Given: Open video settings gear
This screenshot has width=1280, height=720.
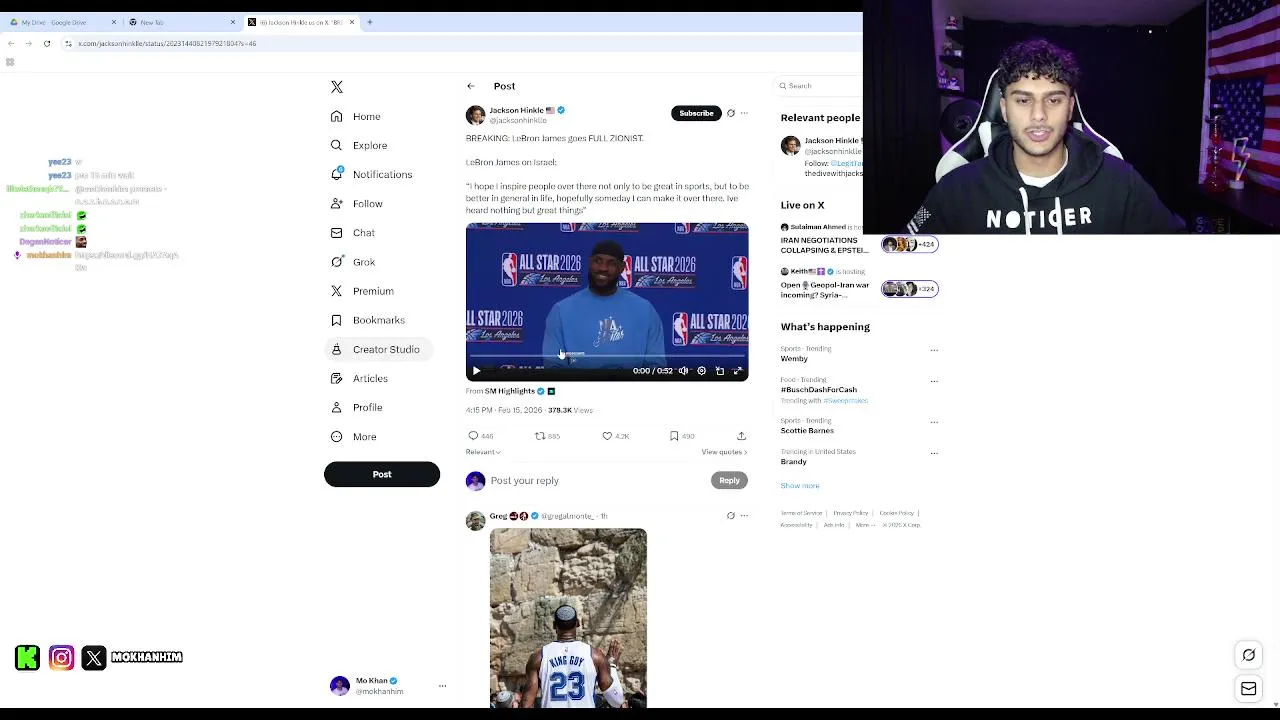Looking at the screenshot, I should (702, 371).
